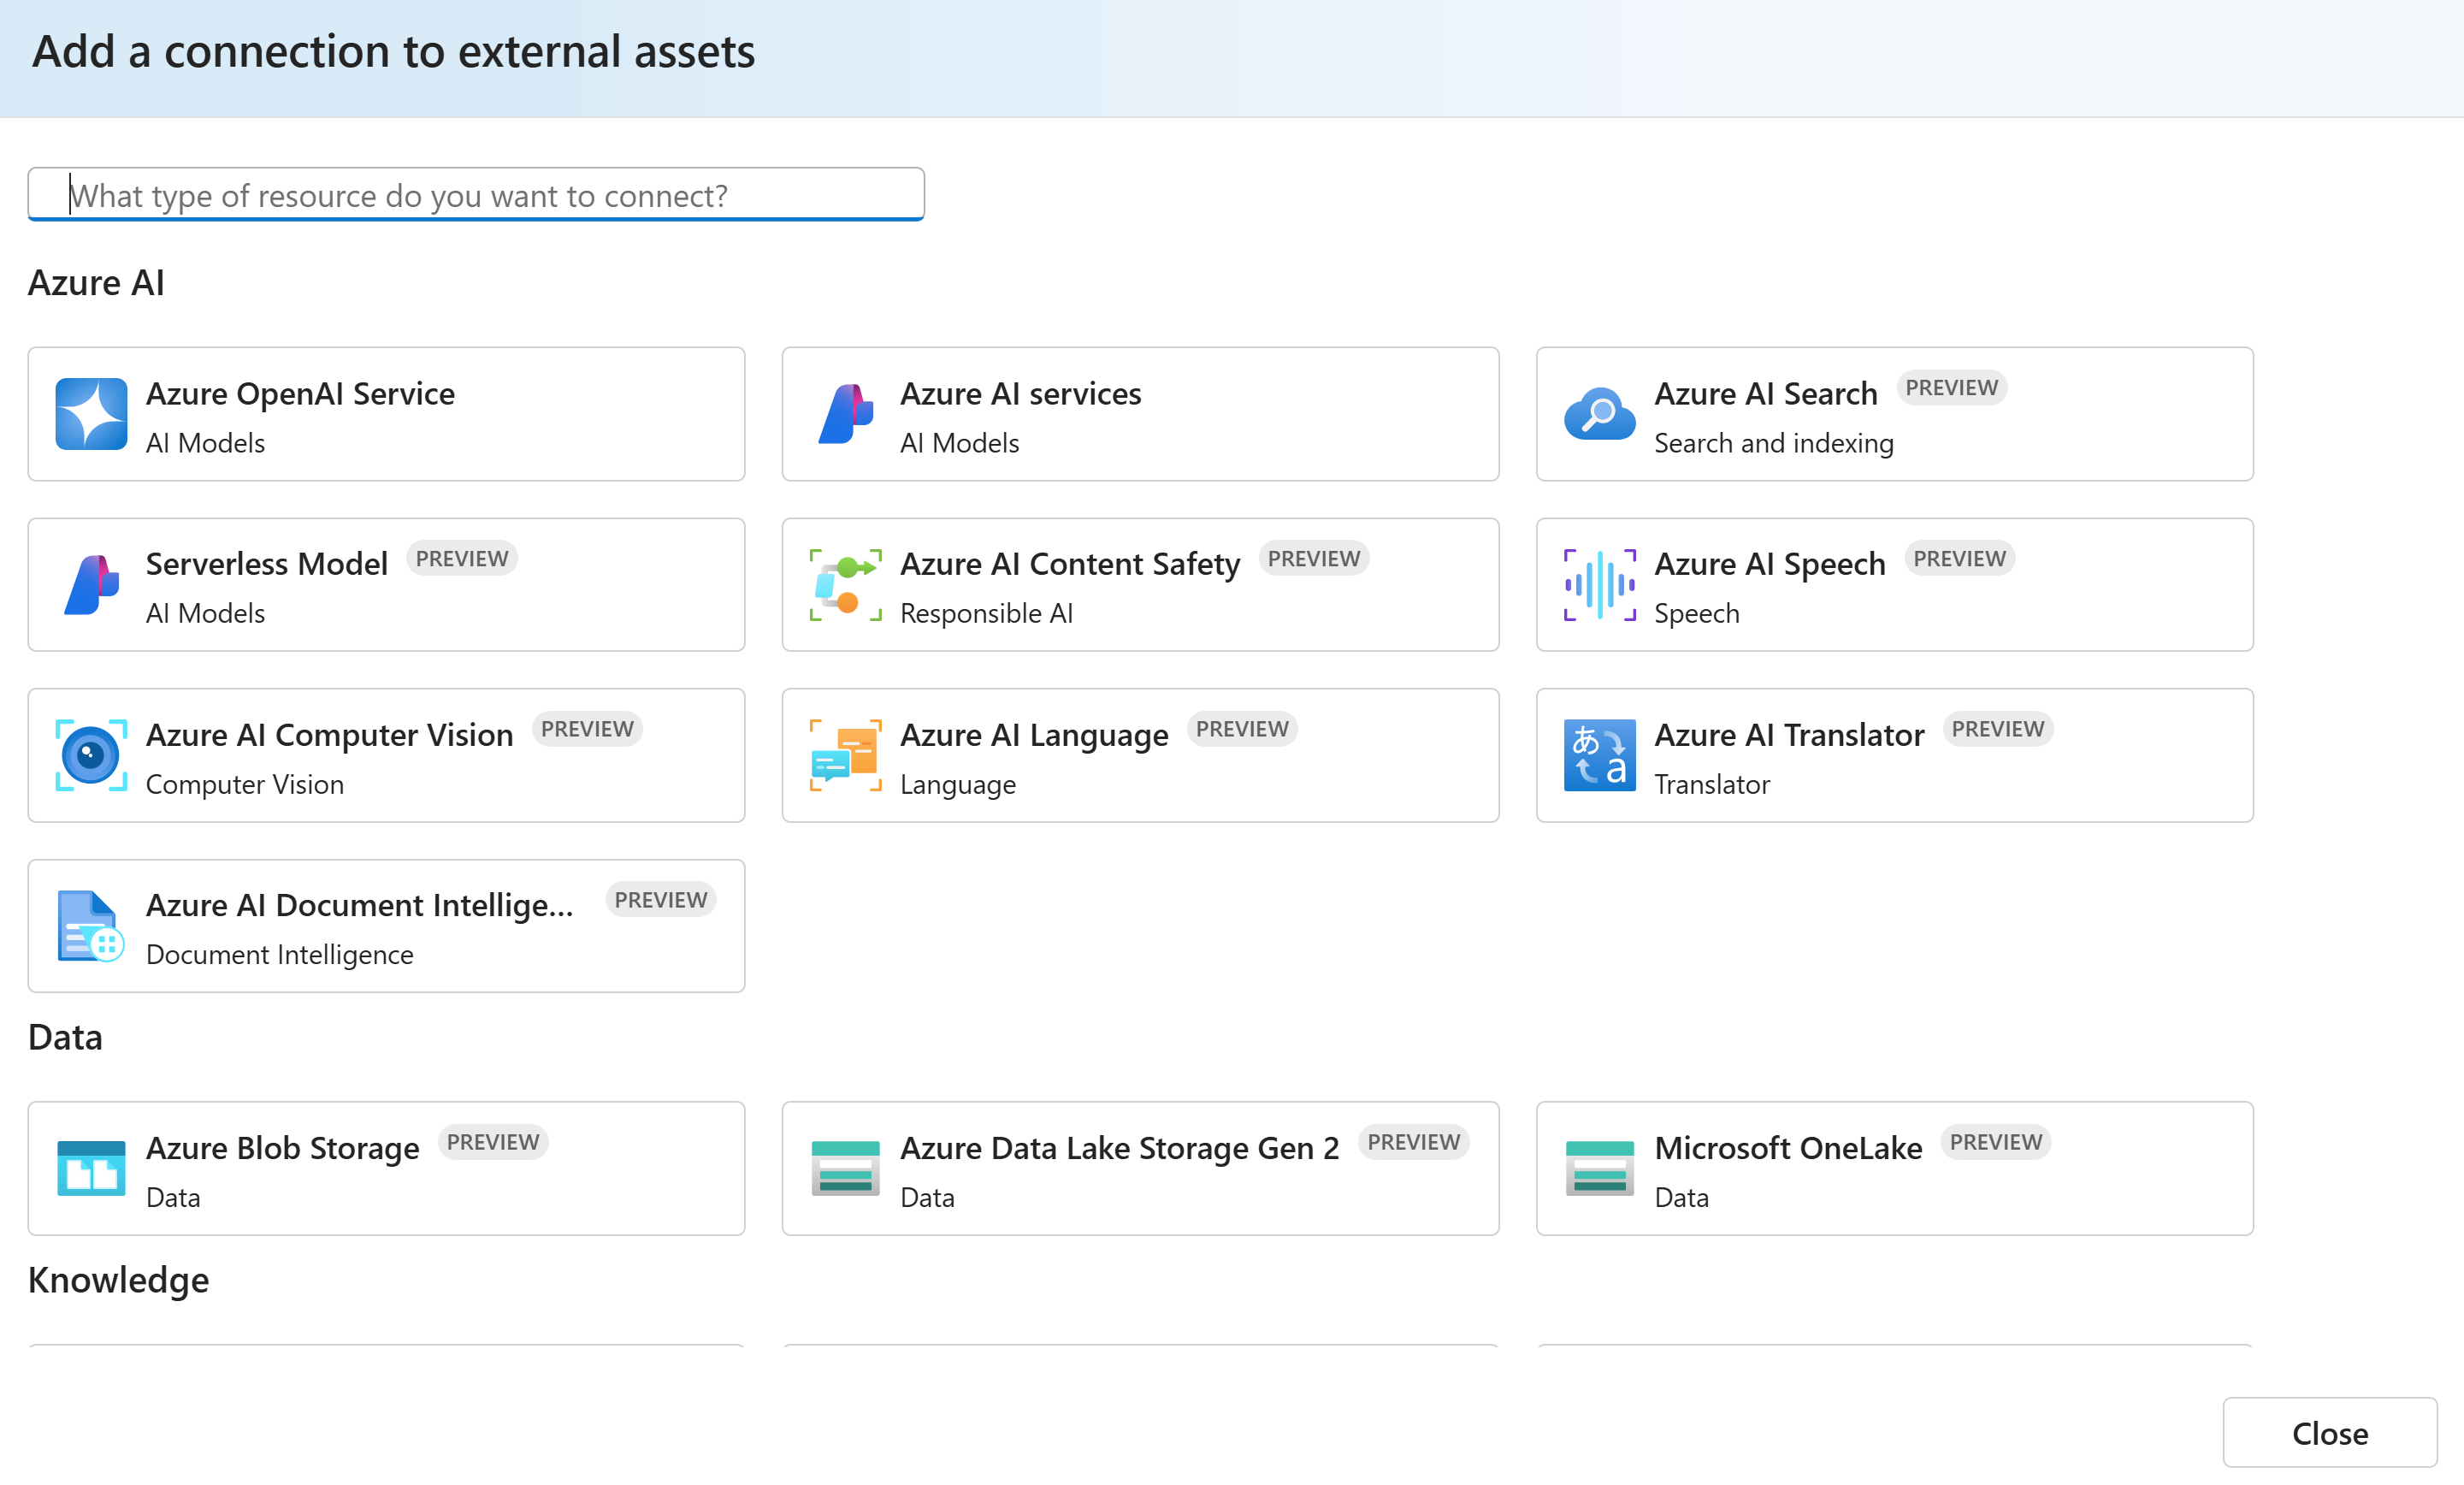The image size is (2464, 1485).
Task: Click the Azure Blob Storage icon
Action: [x=91, y=1168]
